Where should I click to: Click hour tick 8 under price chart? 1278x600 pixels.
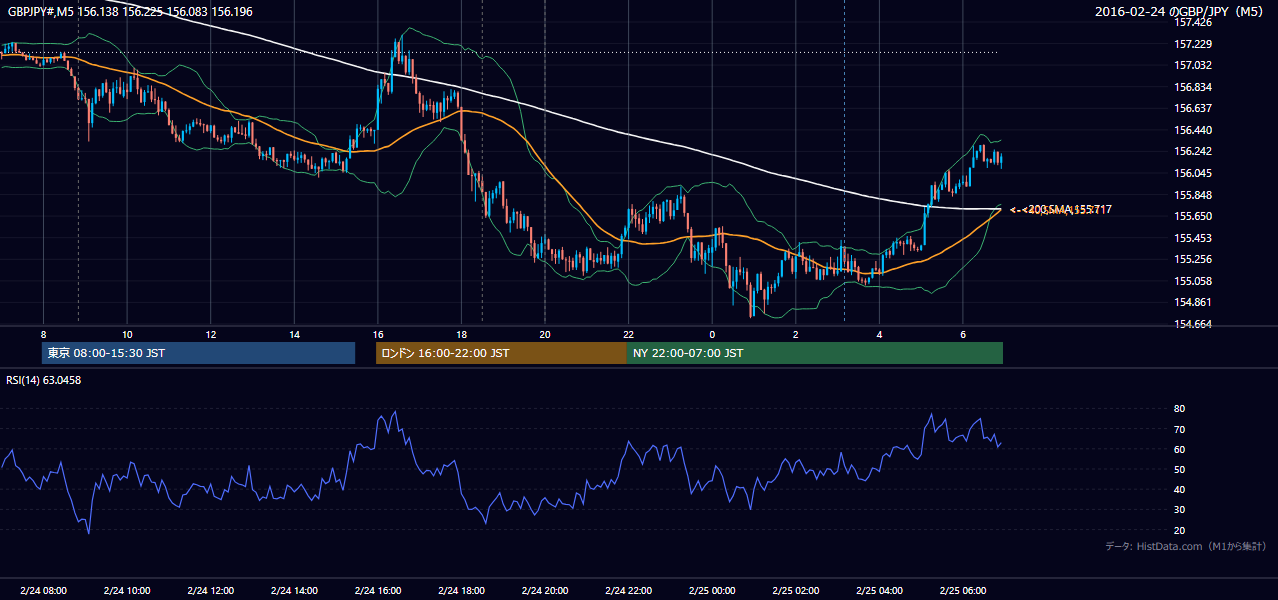tap(43, 334)
